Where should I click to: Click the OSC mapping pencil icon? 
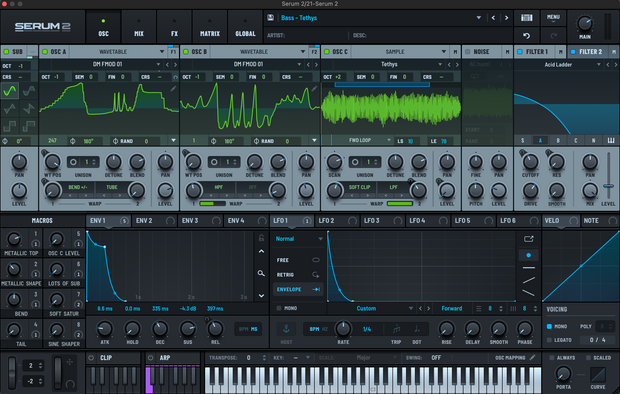pos(533,358)
